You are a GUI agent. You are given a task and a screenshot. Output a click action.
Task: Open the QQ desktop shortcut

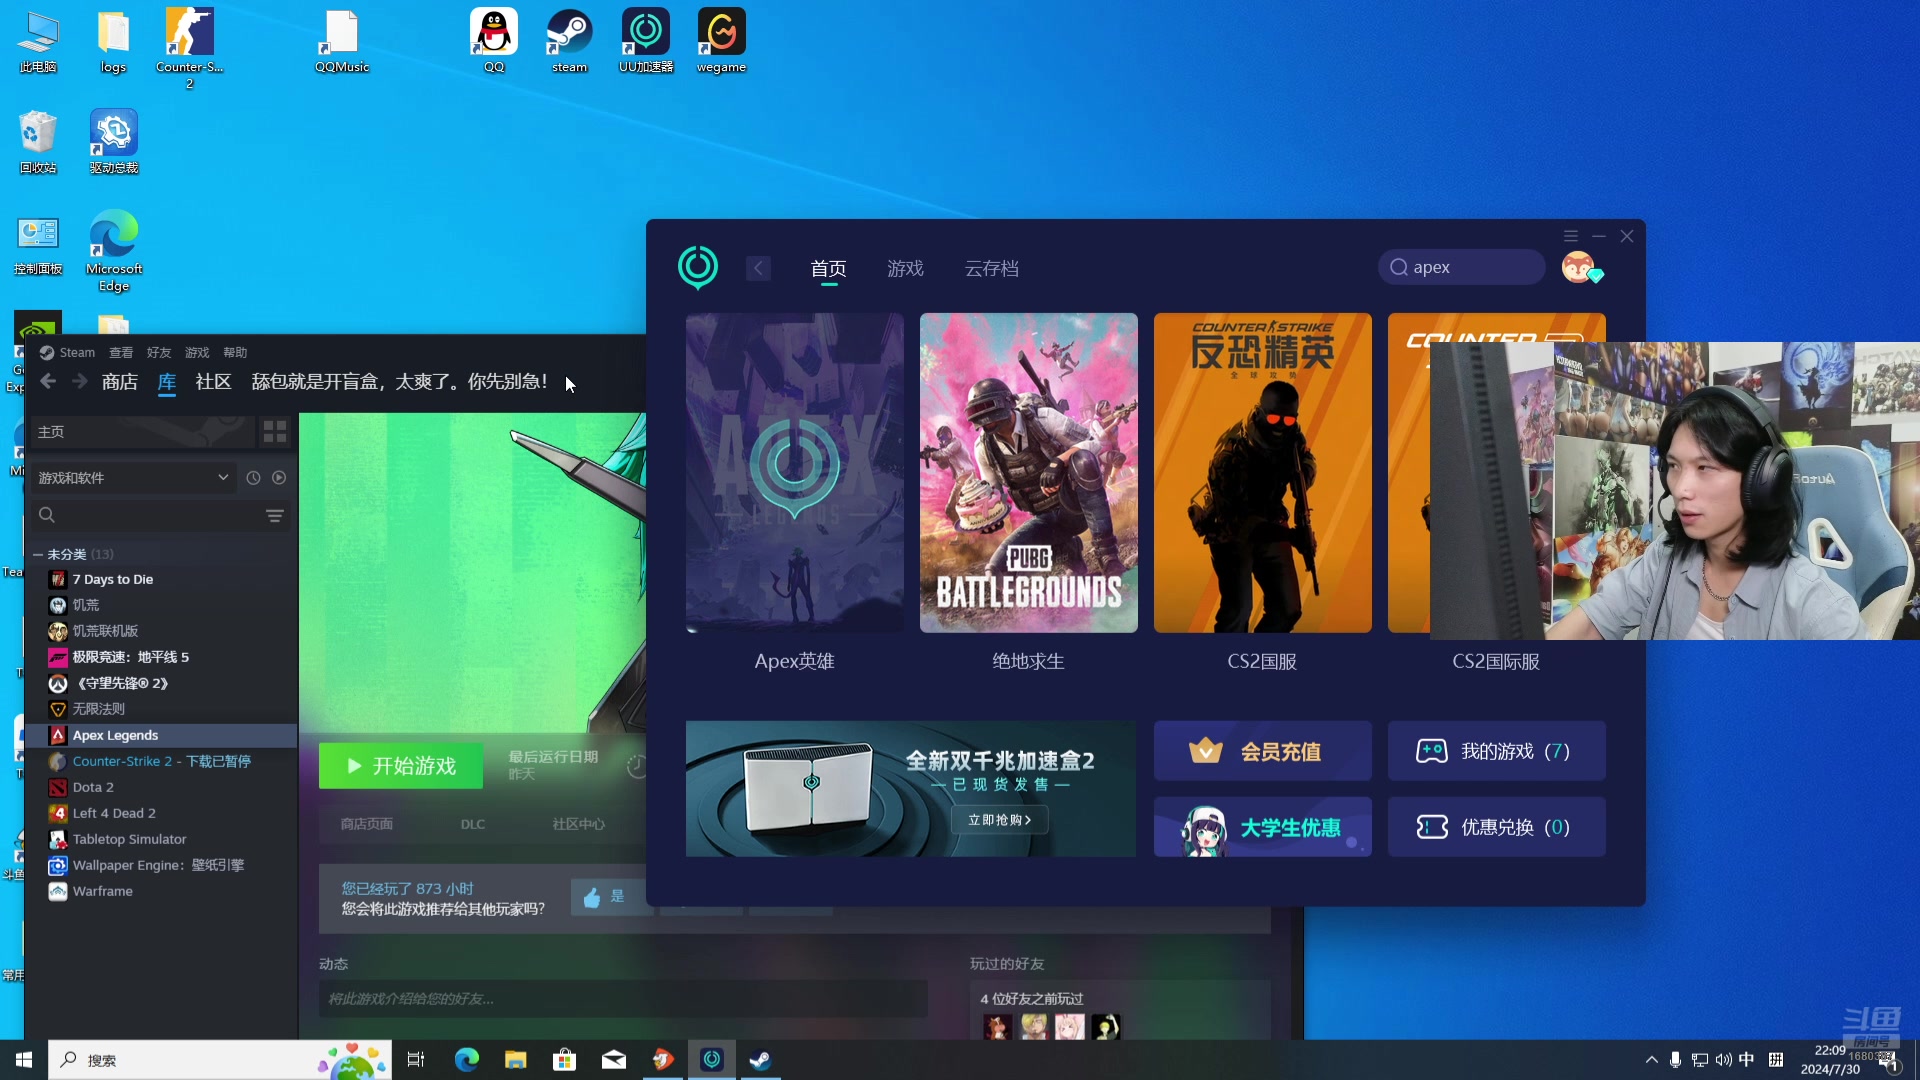click(494, 41)
